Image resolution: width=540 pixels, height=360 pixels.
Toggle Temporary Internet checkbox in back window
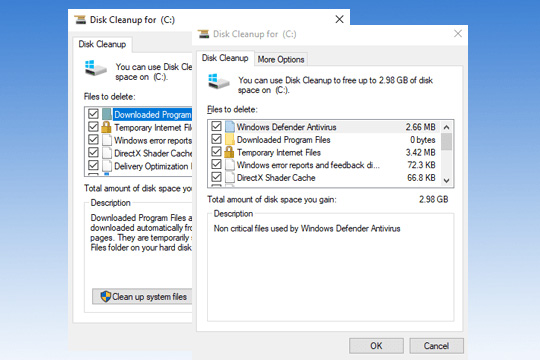click(x=93, y=126)
